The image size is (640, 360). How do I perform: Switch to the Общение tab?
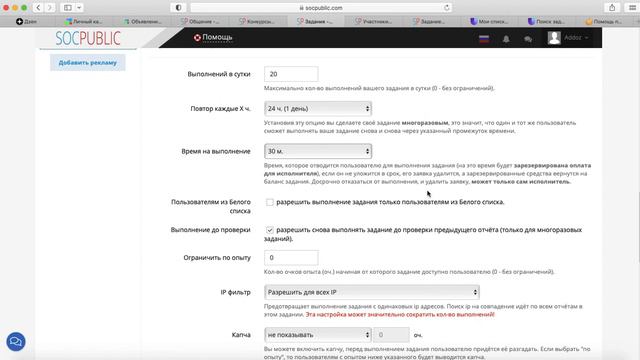(200, 21)
